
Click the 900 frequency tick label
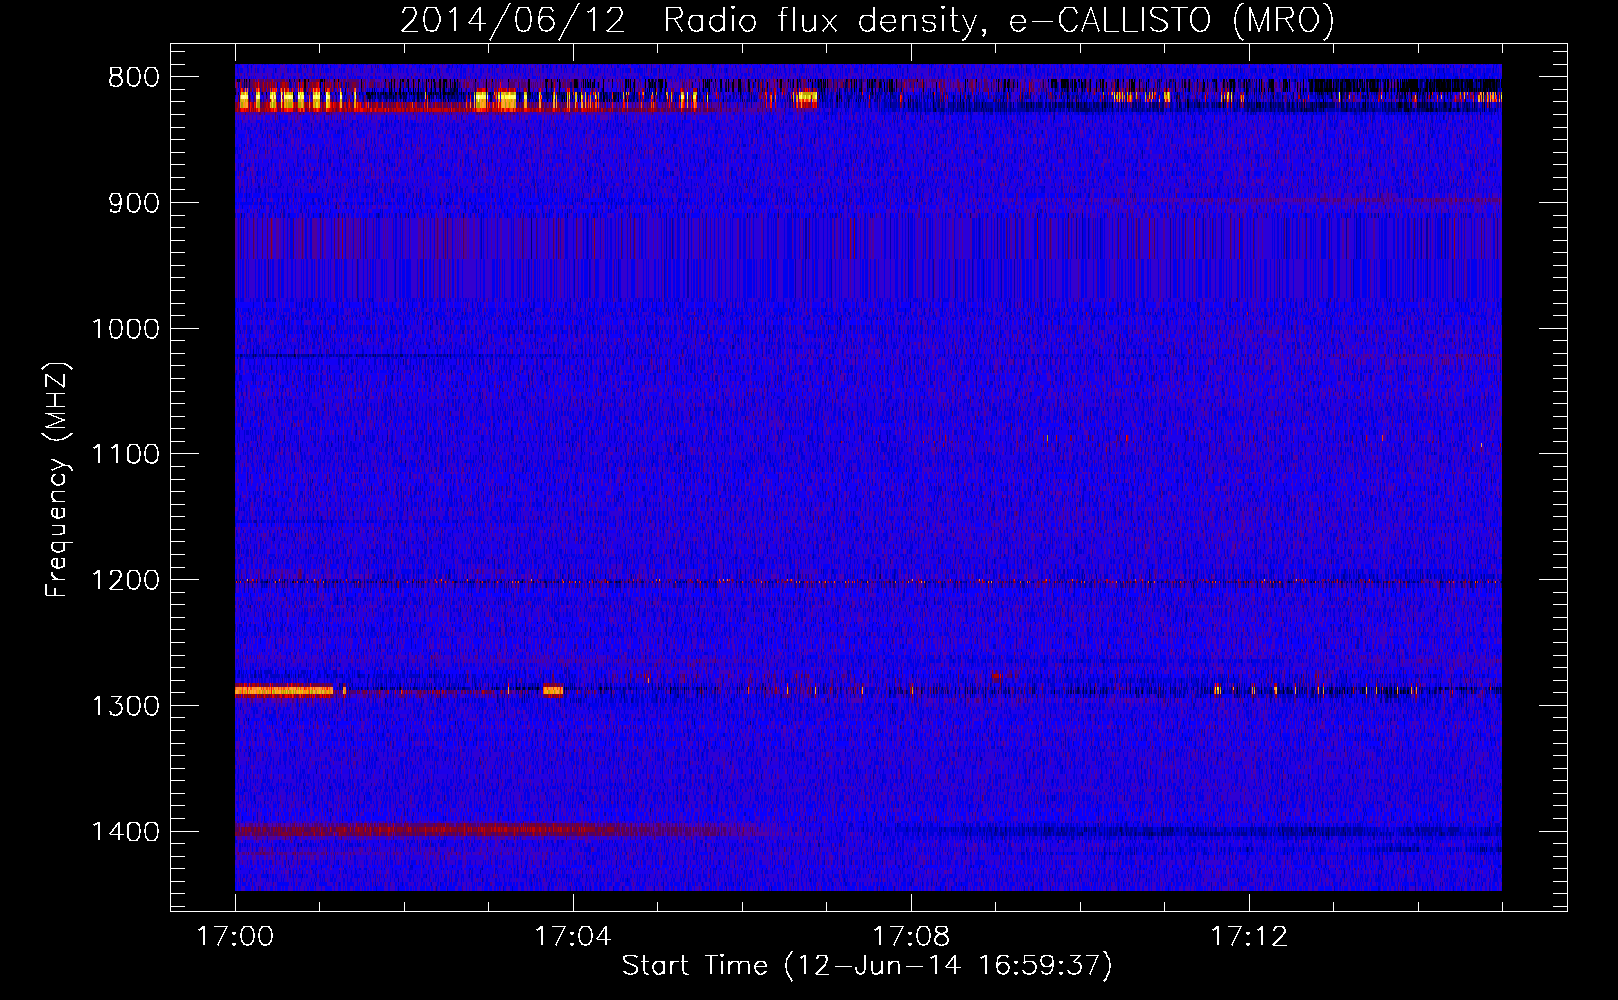pyautogui.click(x=134, y=203)
